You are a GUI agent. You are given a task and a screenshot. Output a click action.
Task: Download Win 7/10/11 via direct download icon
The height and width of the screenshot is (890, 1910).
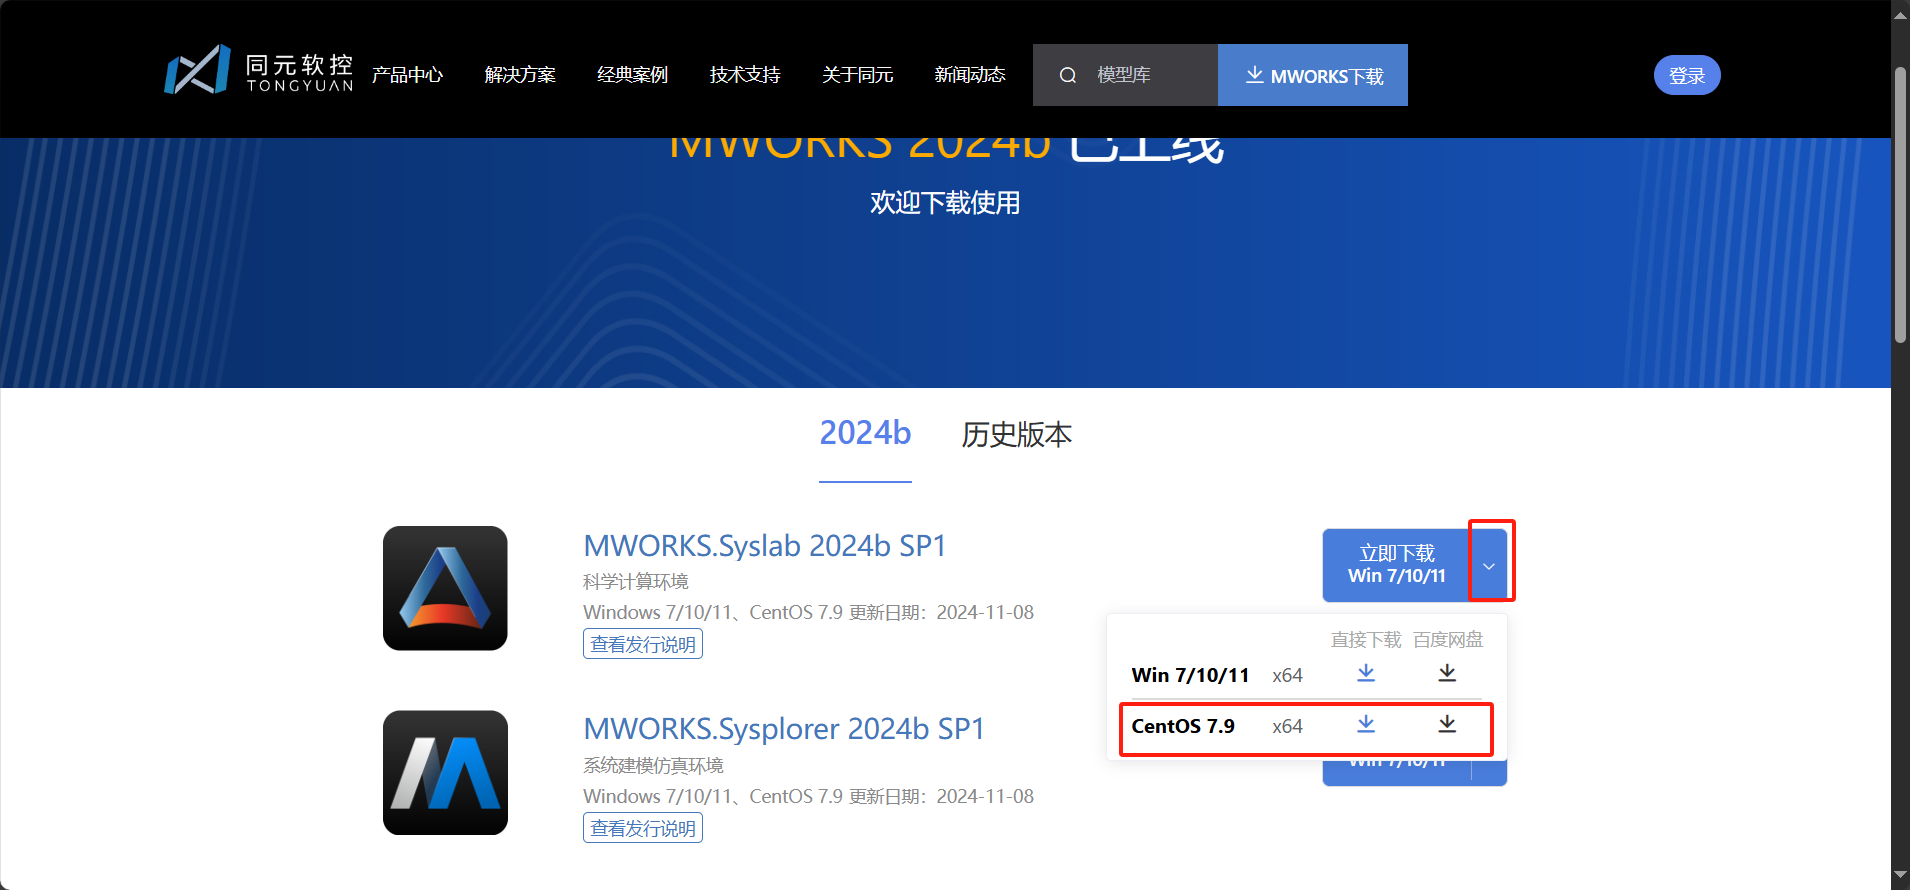coord(1366,674)
